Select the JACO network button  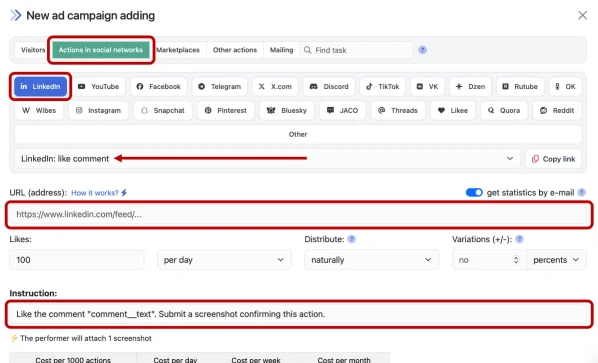pyautogui.click(x=342, y=111)
